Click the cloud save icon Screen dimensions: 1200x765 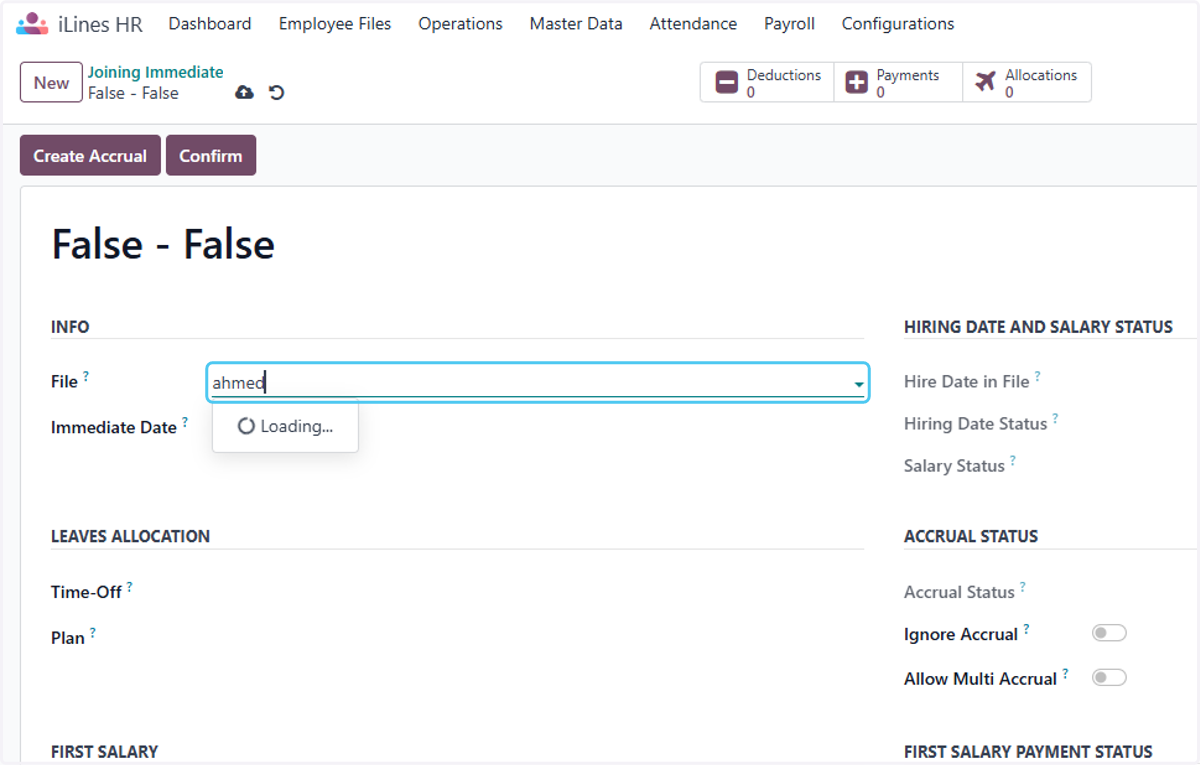244,93
